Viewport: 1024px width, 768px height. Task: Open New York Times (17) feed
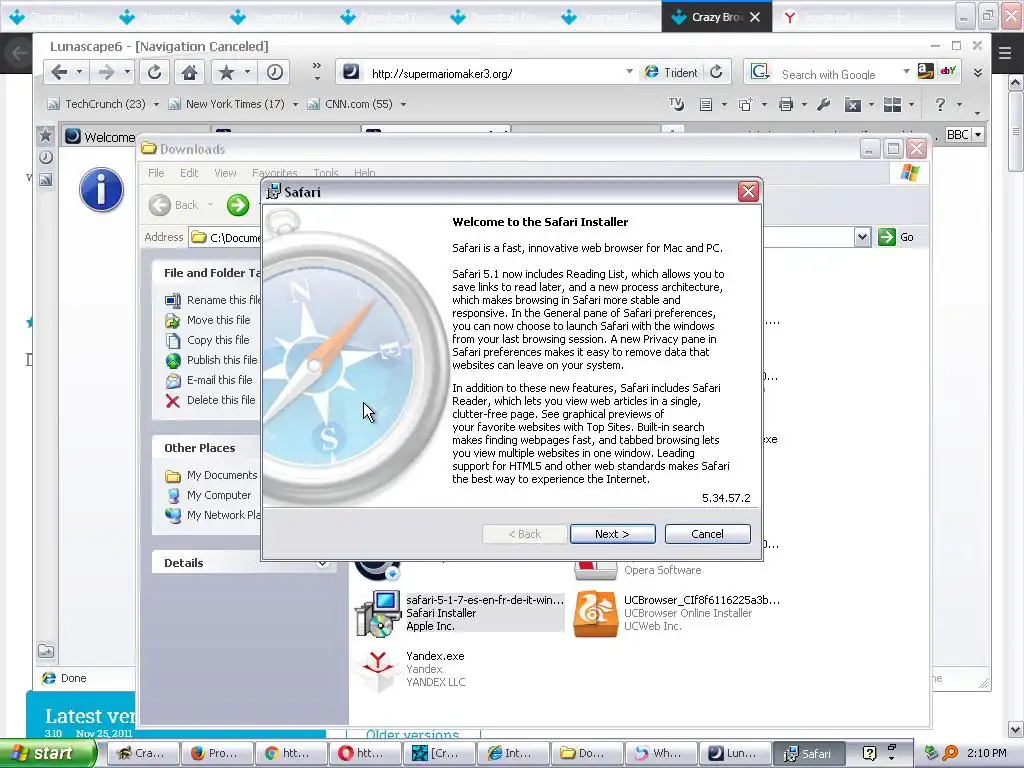pyautogui.click(x=227, y=104)
